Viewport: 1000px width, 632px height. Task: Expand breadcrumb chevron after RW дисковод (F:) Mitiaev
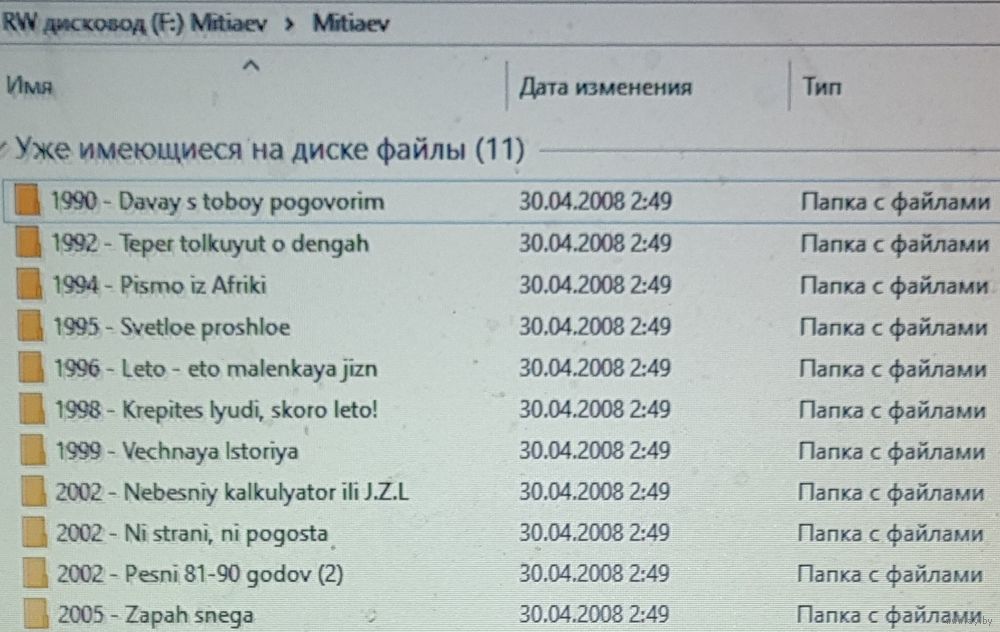pyautogui.click(x=290, y=24)
